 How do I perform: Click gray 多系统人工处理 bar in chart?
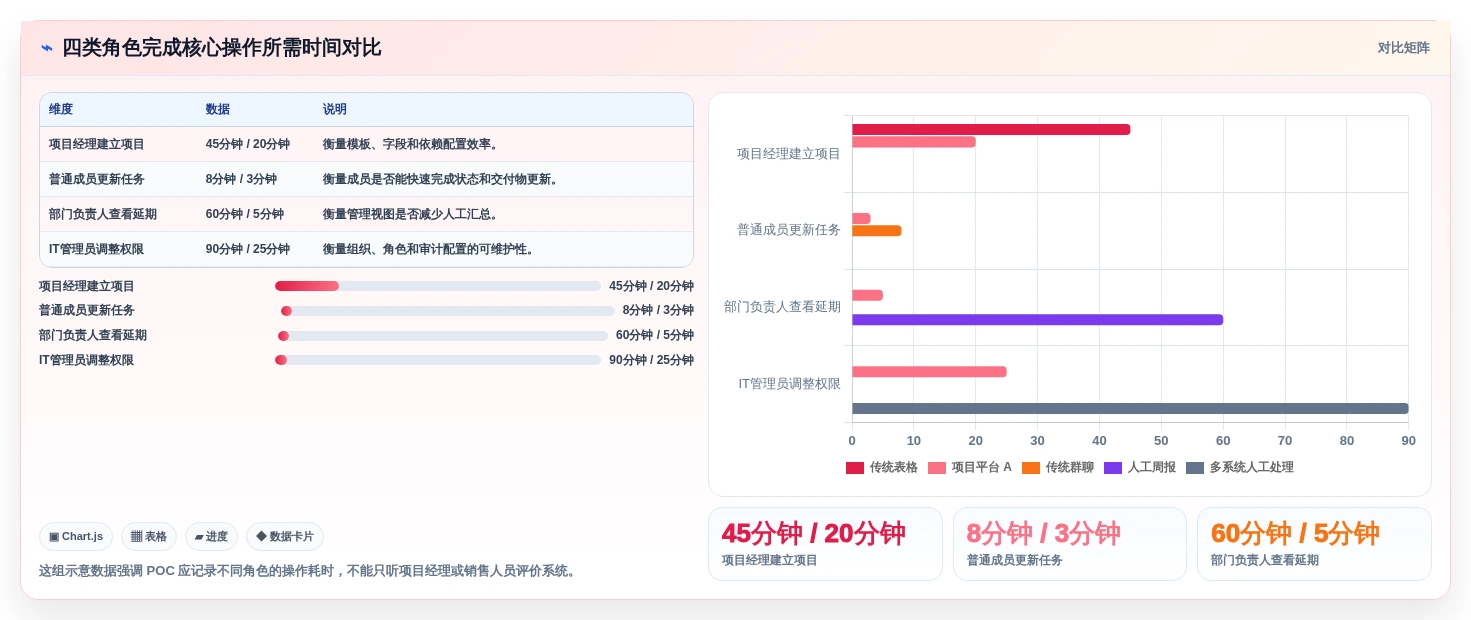[x=1130, y=409]
